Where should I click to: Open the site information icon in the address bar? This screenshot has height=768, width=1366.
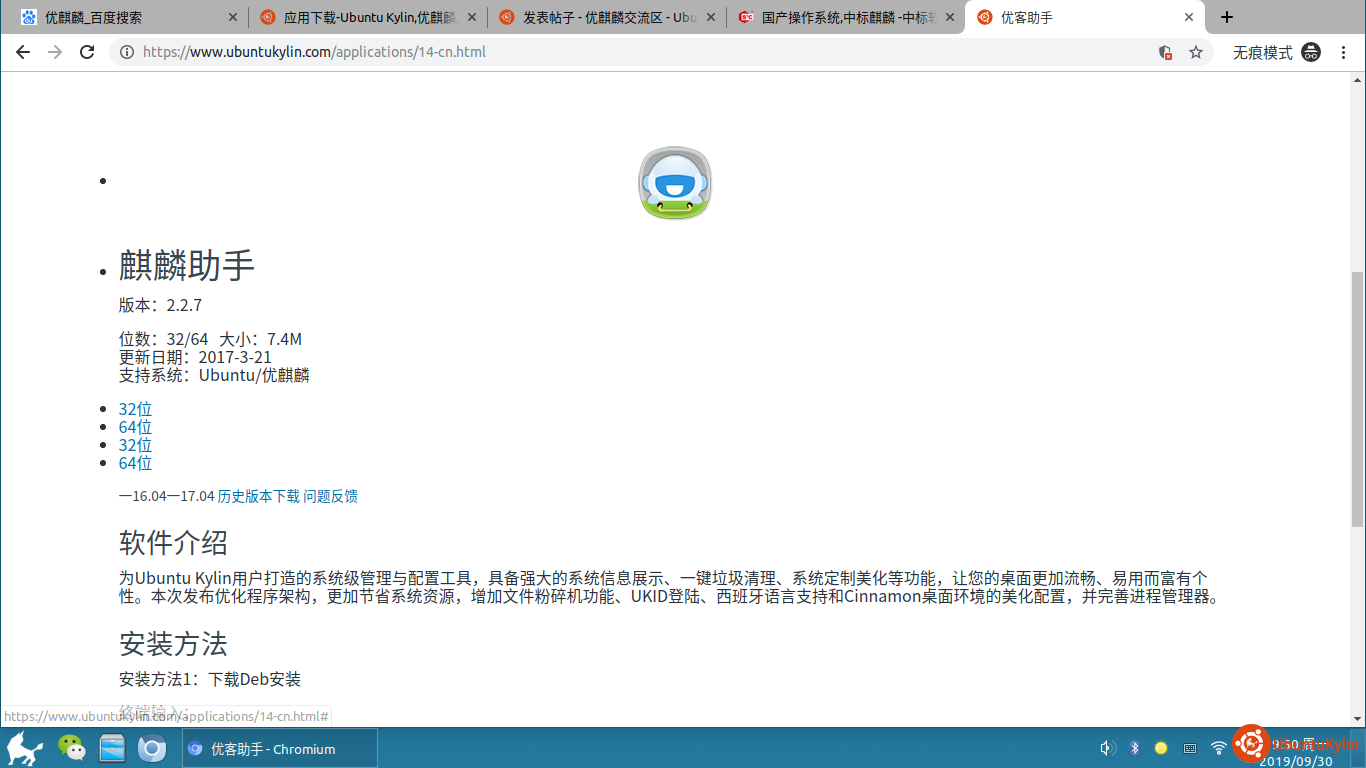pyautogui.click(x=127, y=52)
